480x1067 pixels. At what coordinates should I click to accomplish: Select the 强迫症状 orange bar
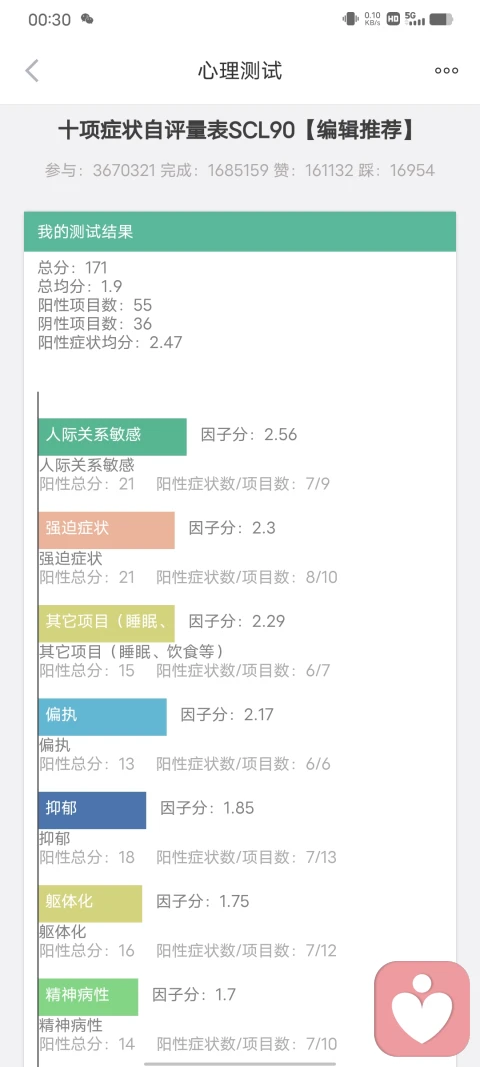click(x=106, y=530)
